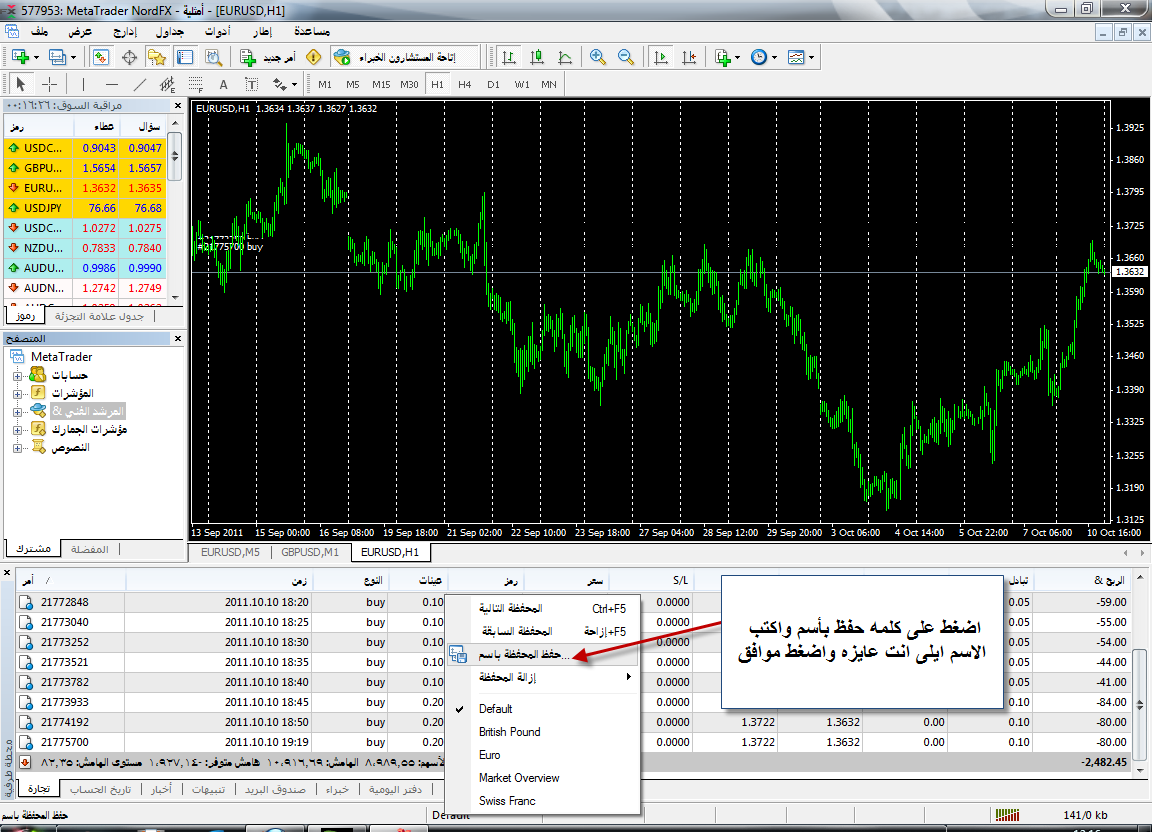Select the text label 'A' tool
The image size is (1152, 832).
[224, 84]
